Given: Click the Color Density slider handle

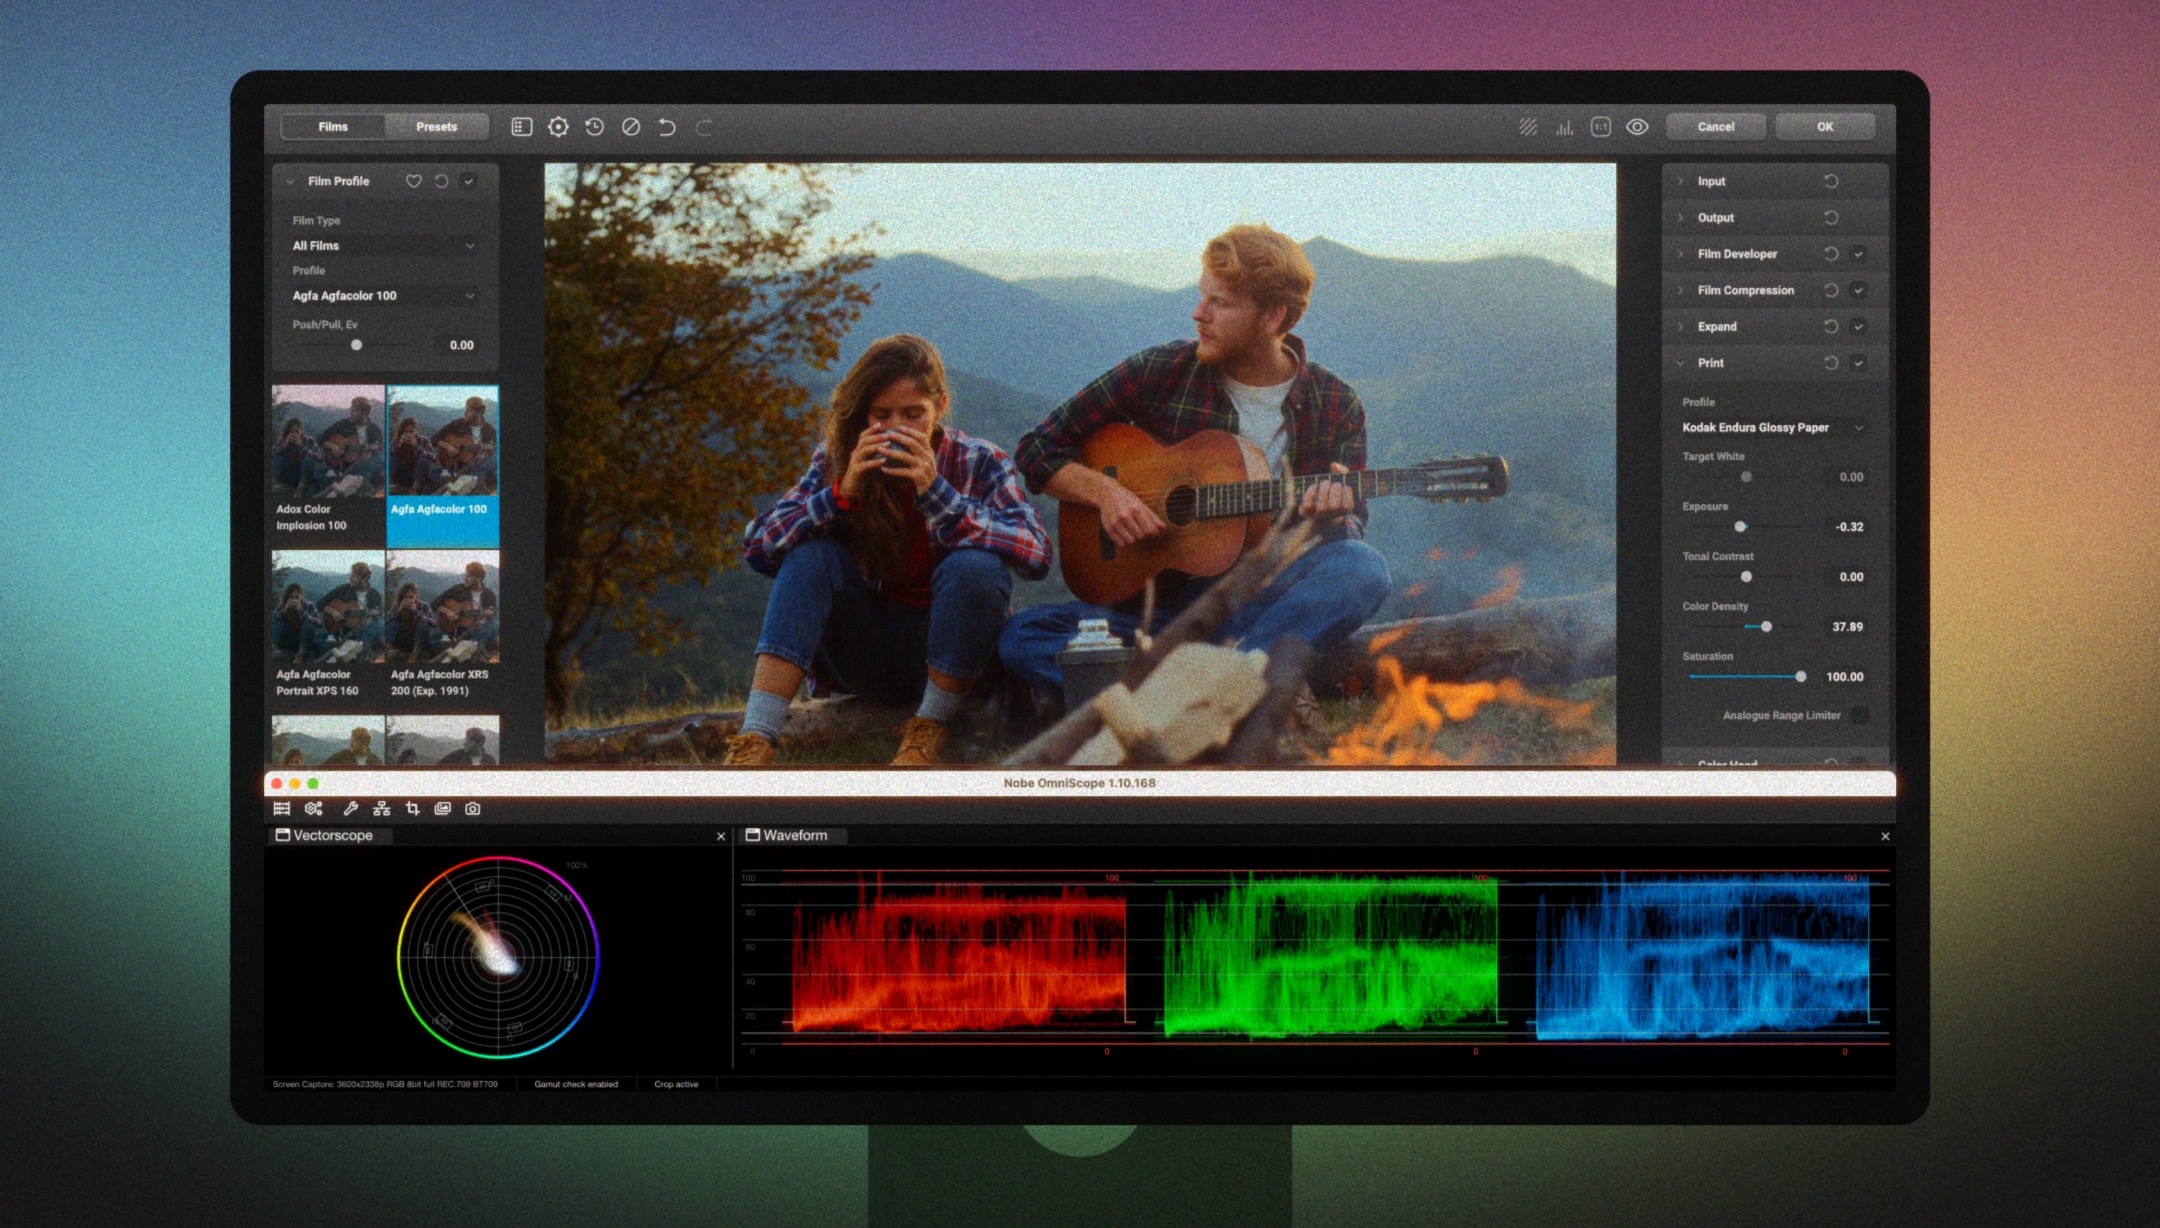Looking at the screenshot, I should (x=1766, y=627).
